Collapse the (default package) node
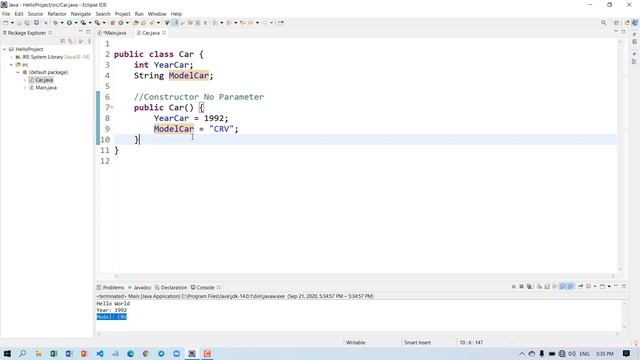640x360 pixels. [18, 72]
